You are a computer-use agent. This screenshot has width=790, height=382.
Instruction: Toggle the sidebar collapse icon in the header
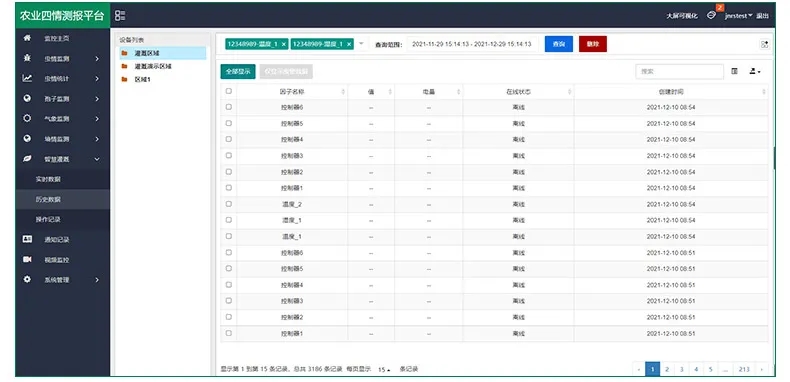coord(120,16)
